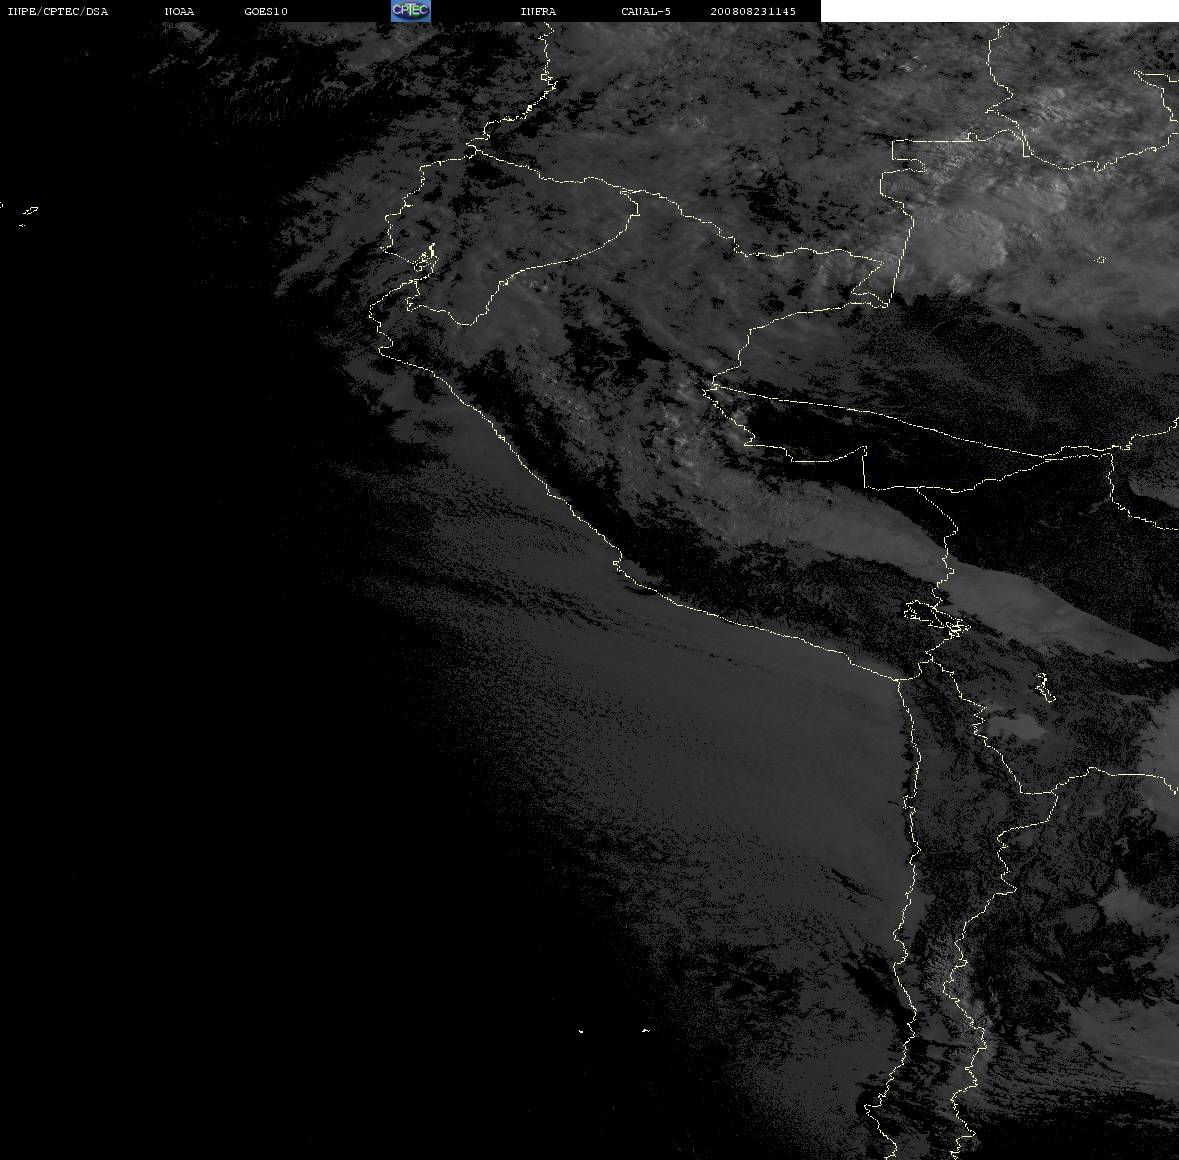Select the INFRA channel type label

(538, 11)
